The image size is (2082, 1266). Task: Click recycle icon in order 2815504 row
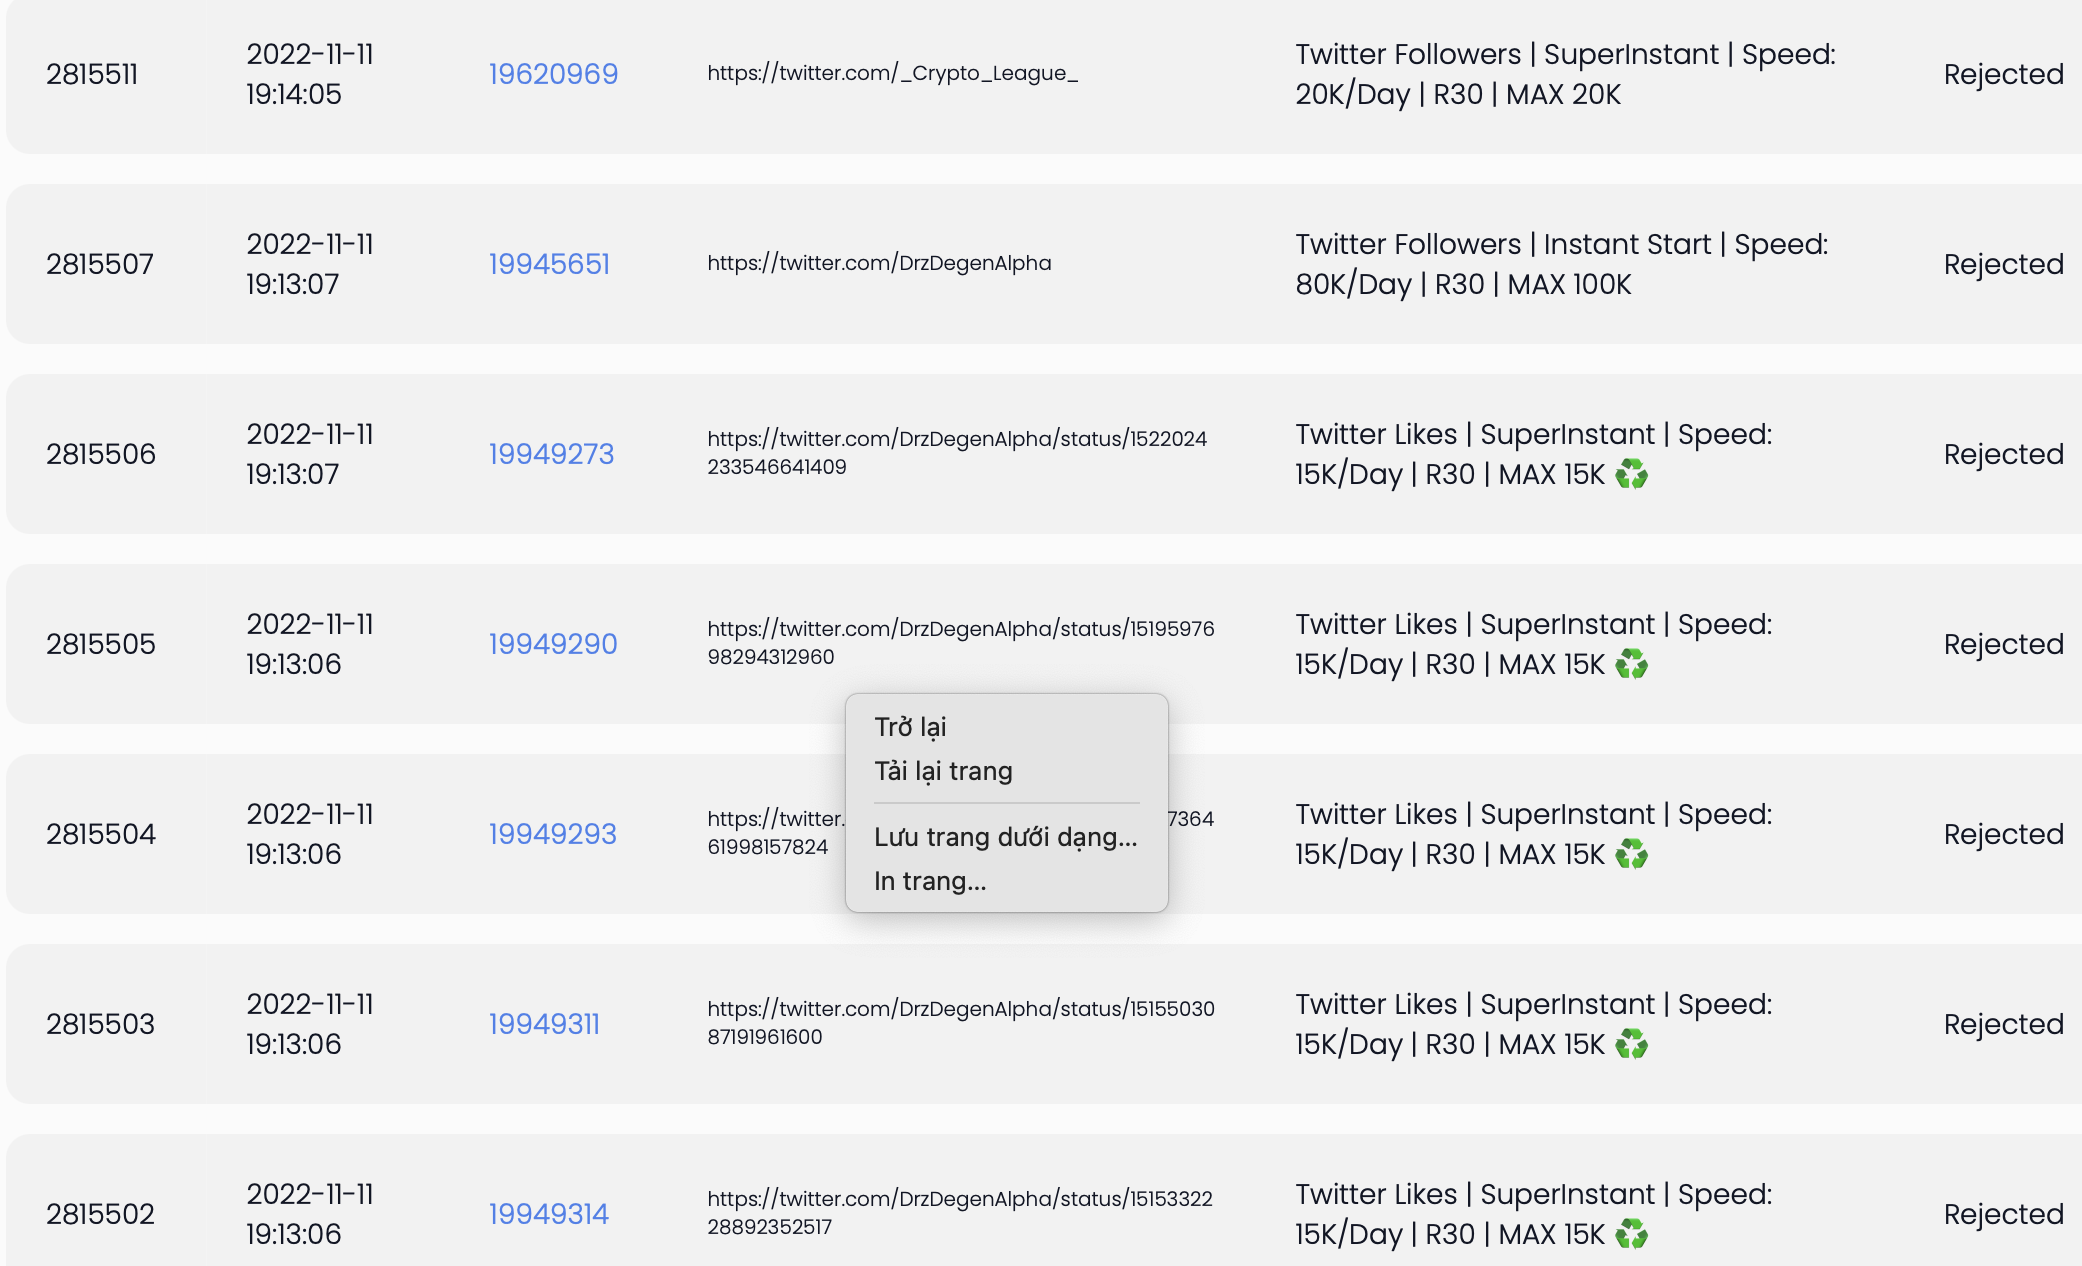pyautogui.click(x=1631, y=854)
